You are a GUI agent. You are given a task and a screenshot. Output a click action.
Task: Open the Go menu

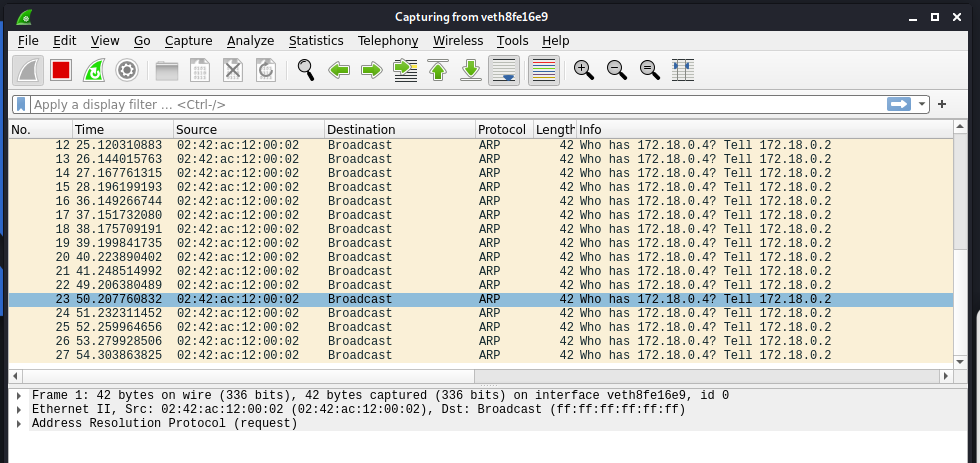pyautogui.click(x=142, y=41)
